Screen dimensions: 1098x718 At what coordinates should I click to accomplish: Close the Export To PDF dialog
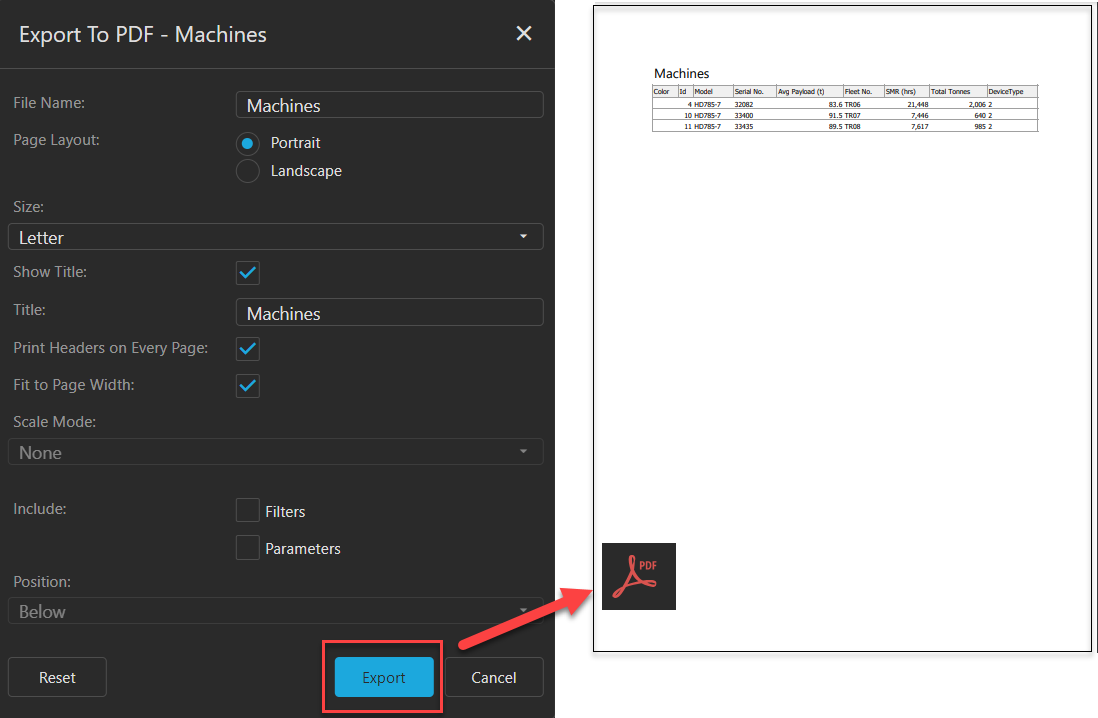(524, 34)
